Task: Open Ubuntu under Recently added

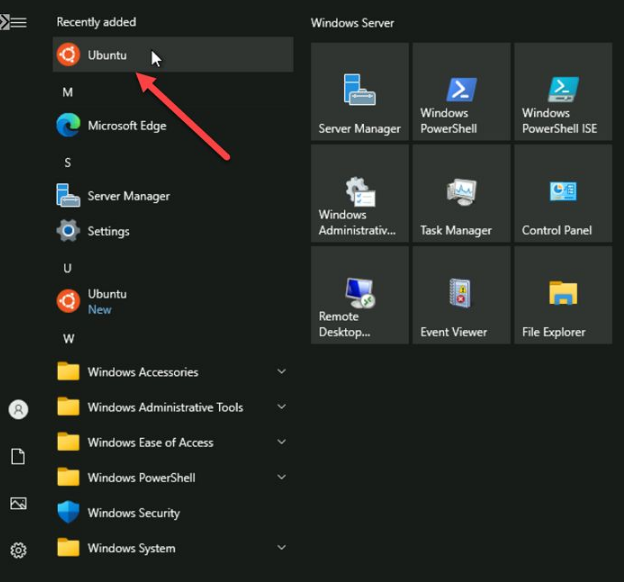Action: click(x=173, y=55)
